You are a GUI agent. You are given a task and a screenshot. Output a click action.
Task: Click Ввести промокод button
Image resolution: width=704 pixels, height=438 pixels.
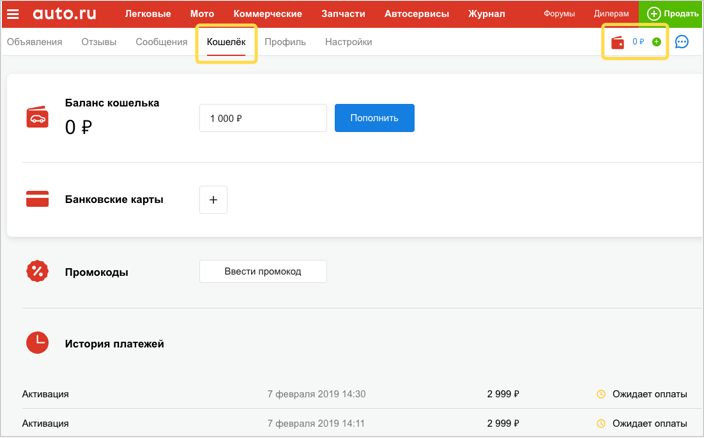[x=263, y=271]
